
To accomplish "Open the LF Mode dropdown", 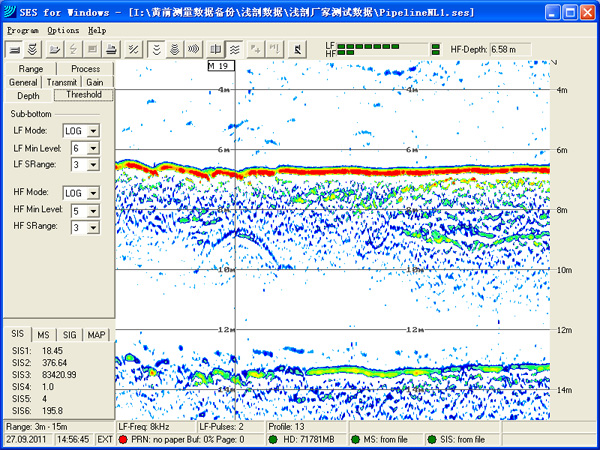I will point(94,130).
